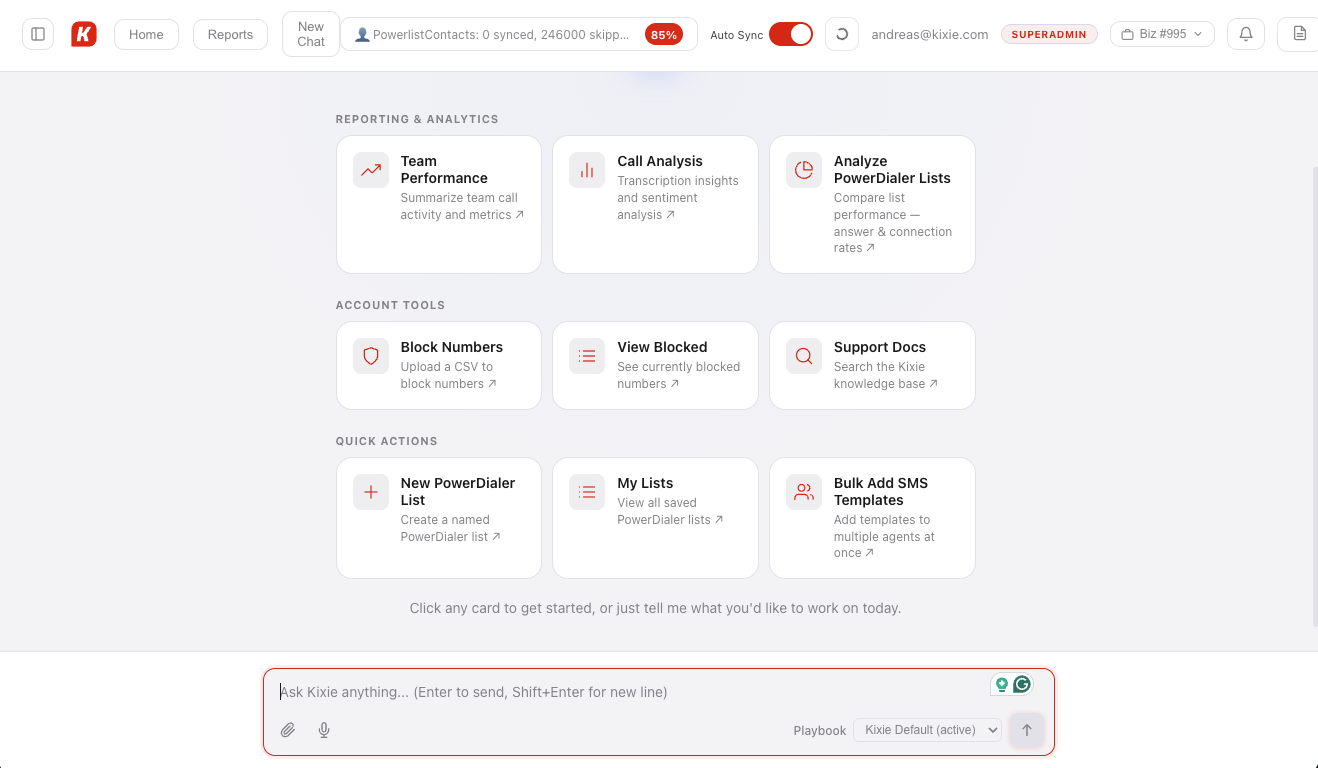Open the Playbook Kixie Default dropdown

(927, 730)
